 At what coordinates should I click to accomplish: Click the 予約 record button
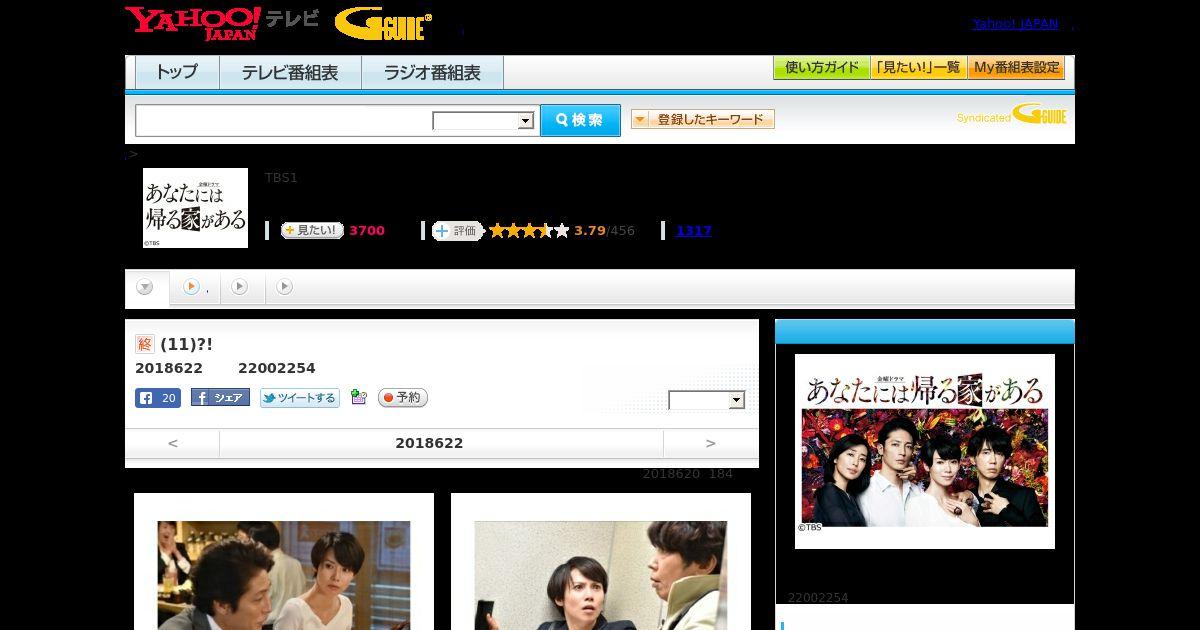[x=403, y=398]
